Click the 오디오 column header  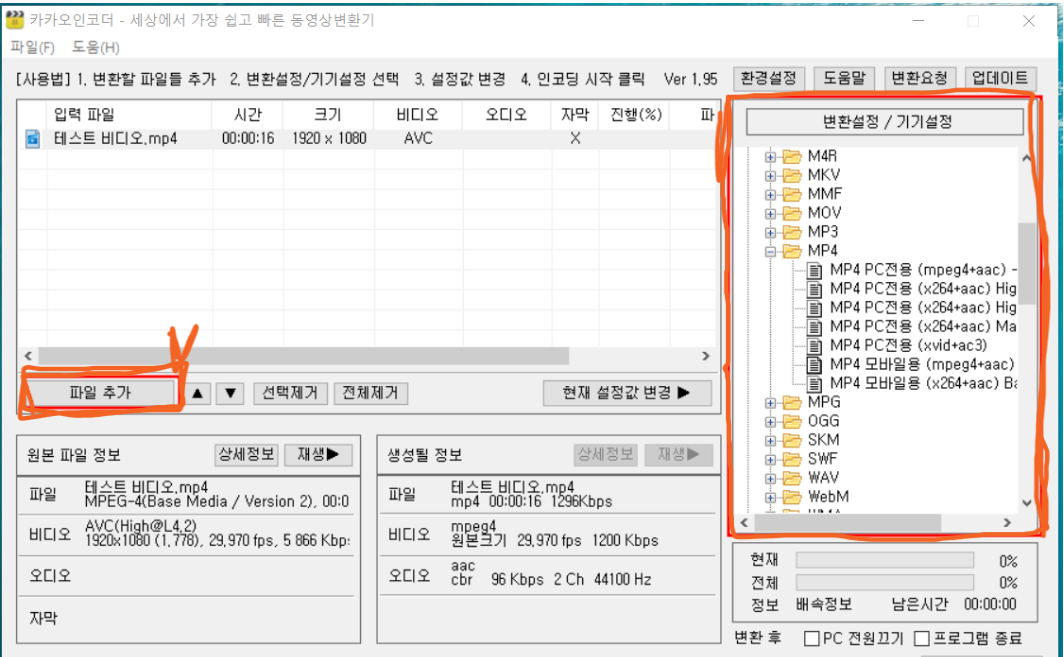coord(507,115)
